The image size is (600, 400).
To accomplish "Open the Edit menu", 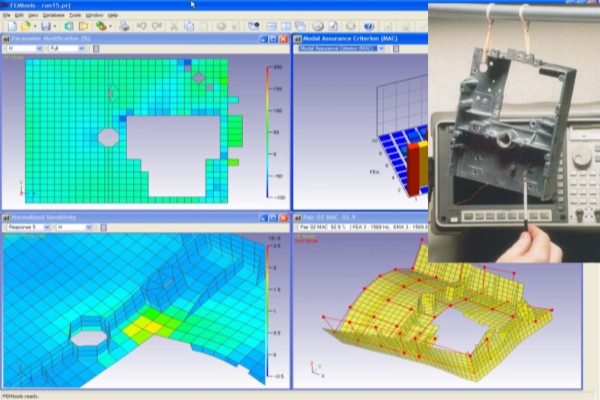I will 19,15.
